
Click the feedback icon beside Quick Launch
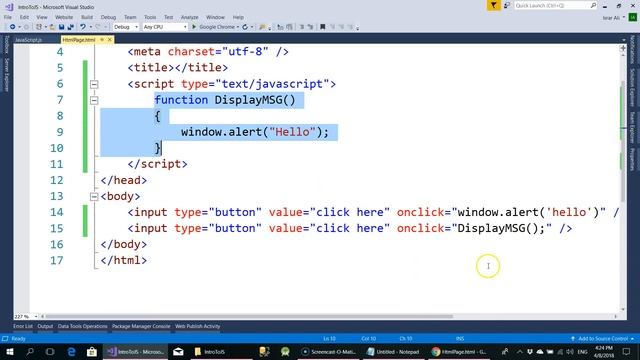click(507, 5)
